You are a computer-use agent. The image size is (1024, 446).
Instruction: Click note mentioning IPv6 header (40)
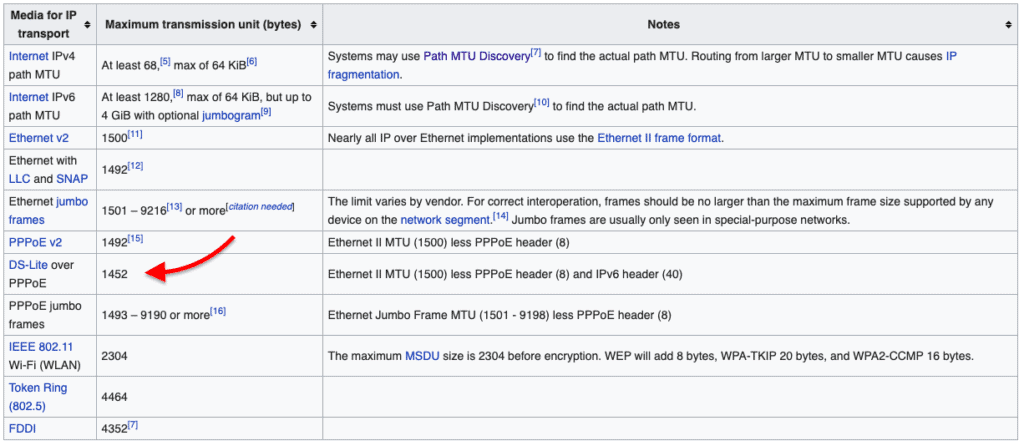click(505, 274)
